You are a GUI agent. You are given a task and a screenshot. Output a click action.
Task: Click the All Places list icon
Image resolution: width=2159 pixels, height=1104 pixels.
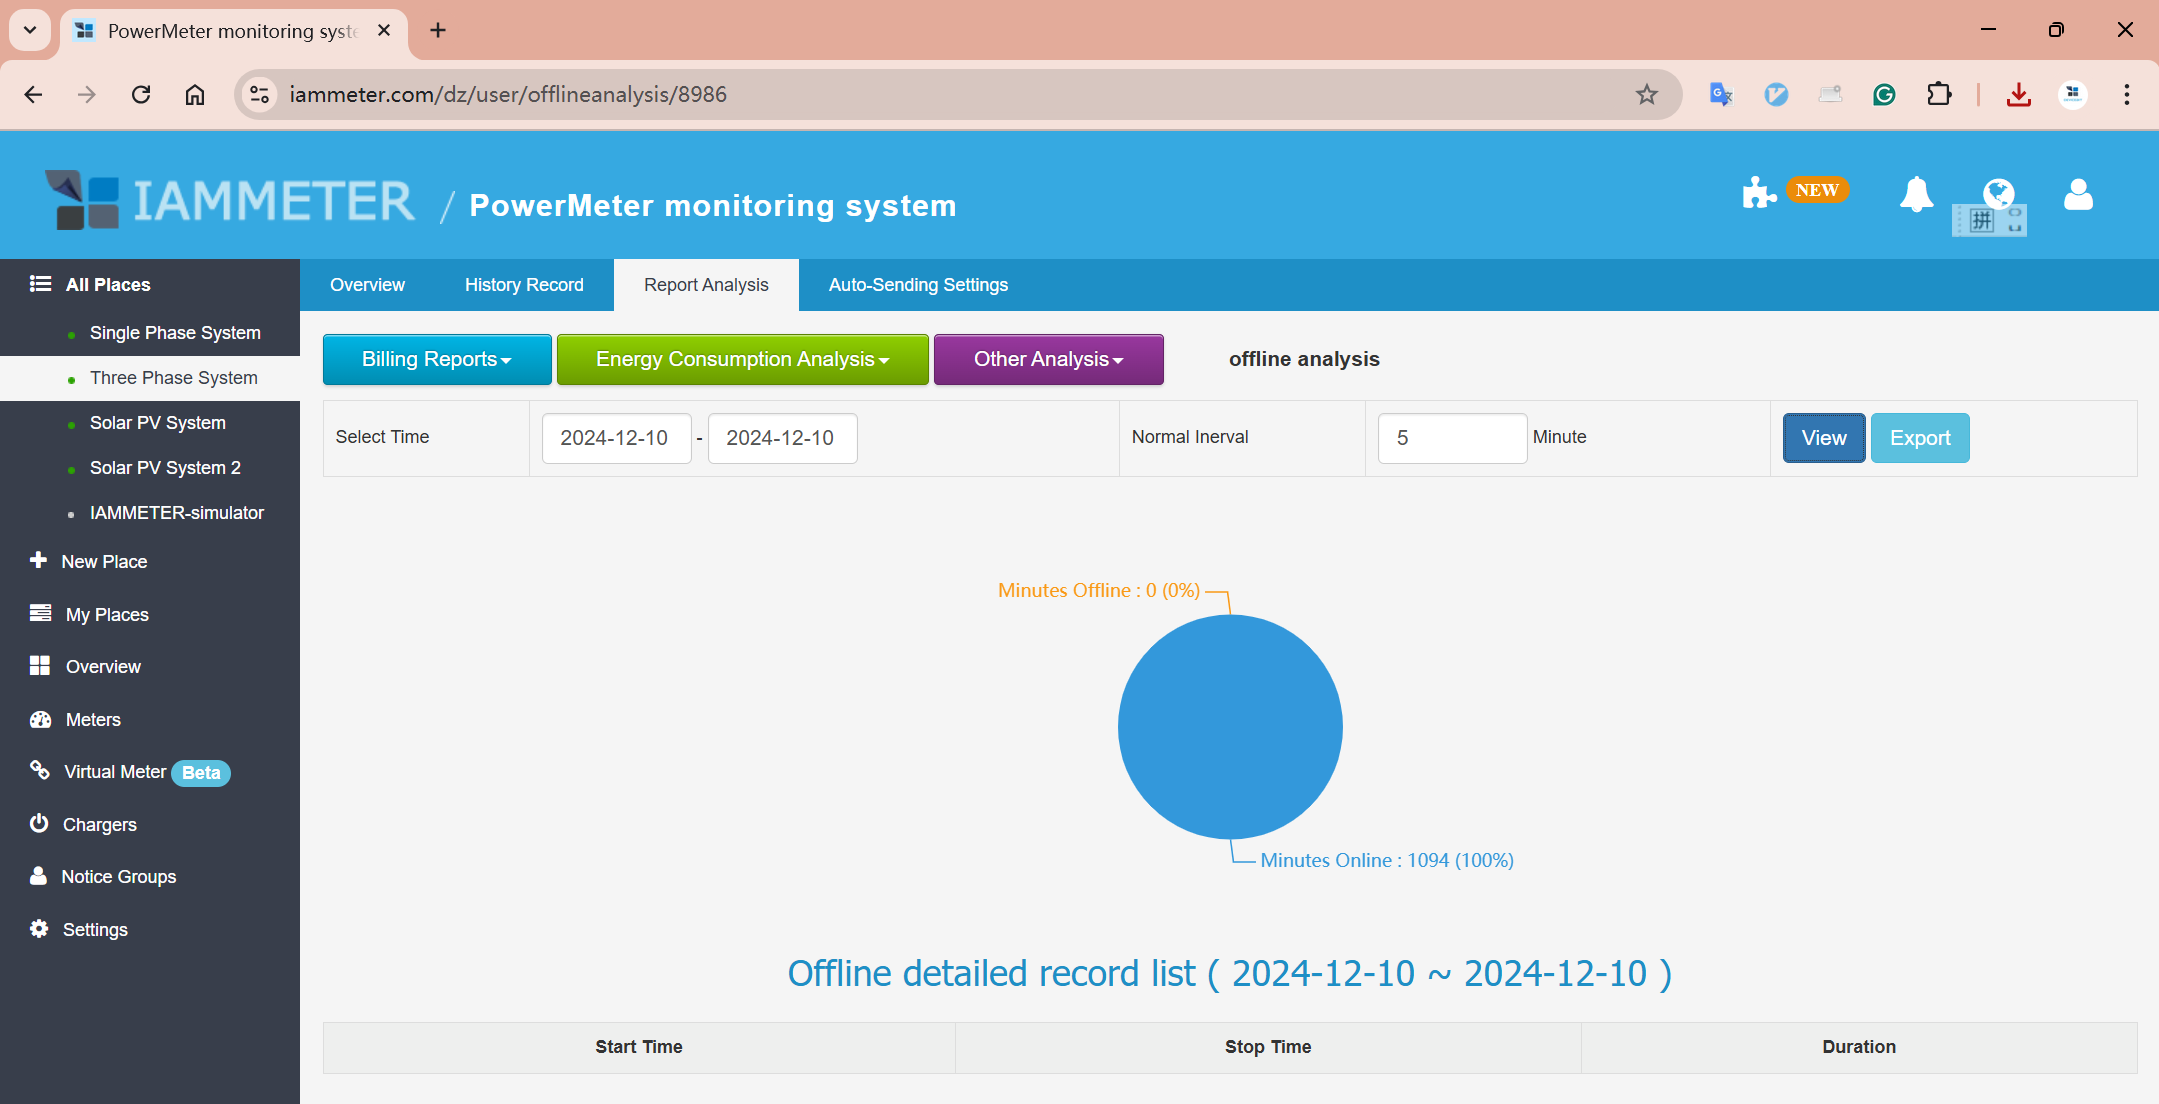40,284
